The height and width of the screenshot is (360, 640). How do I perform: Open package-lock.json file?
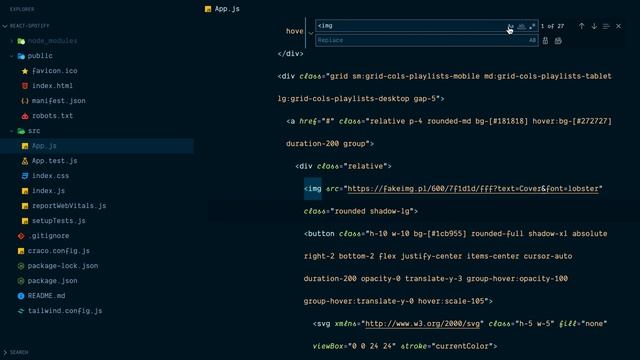point(63,266)
